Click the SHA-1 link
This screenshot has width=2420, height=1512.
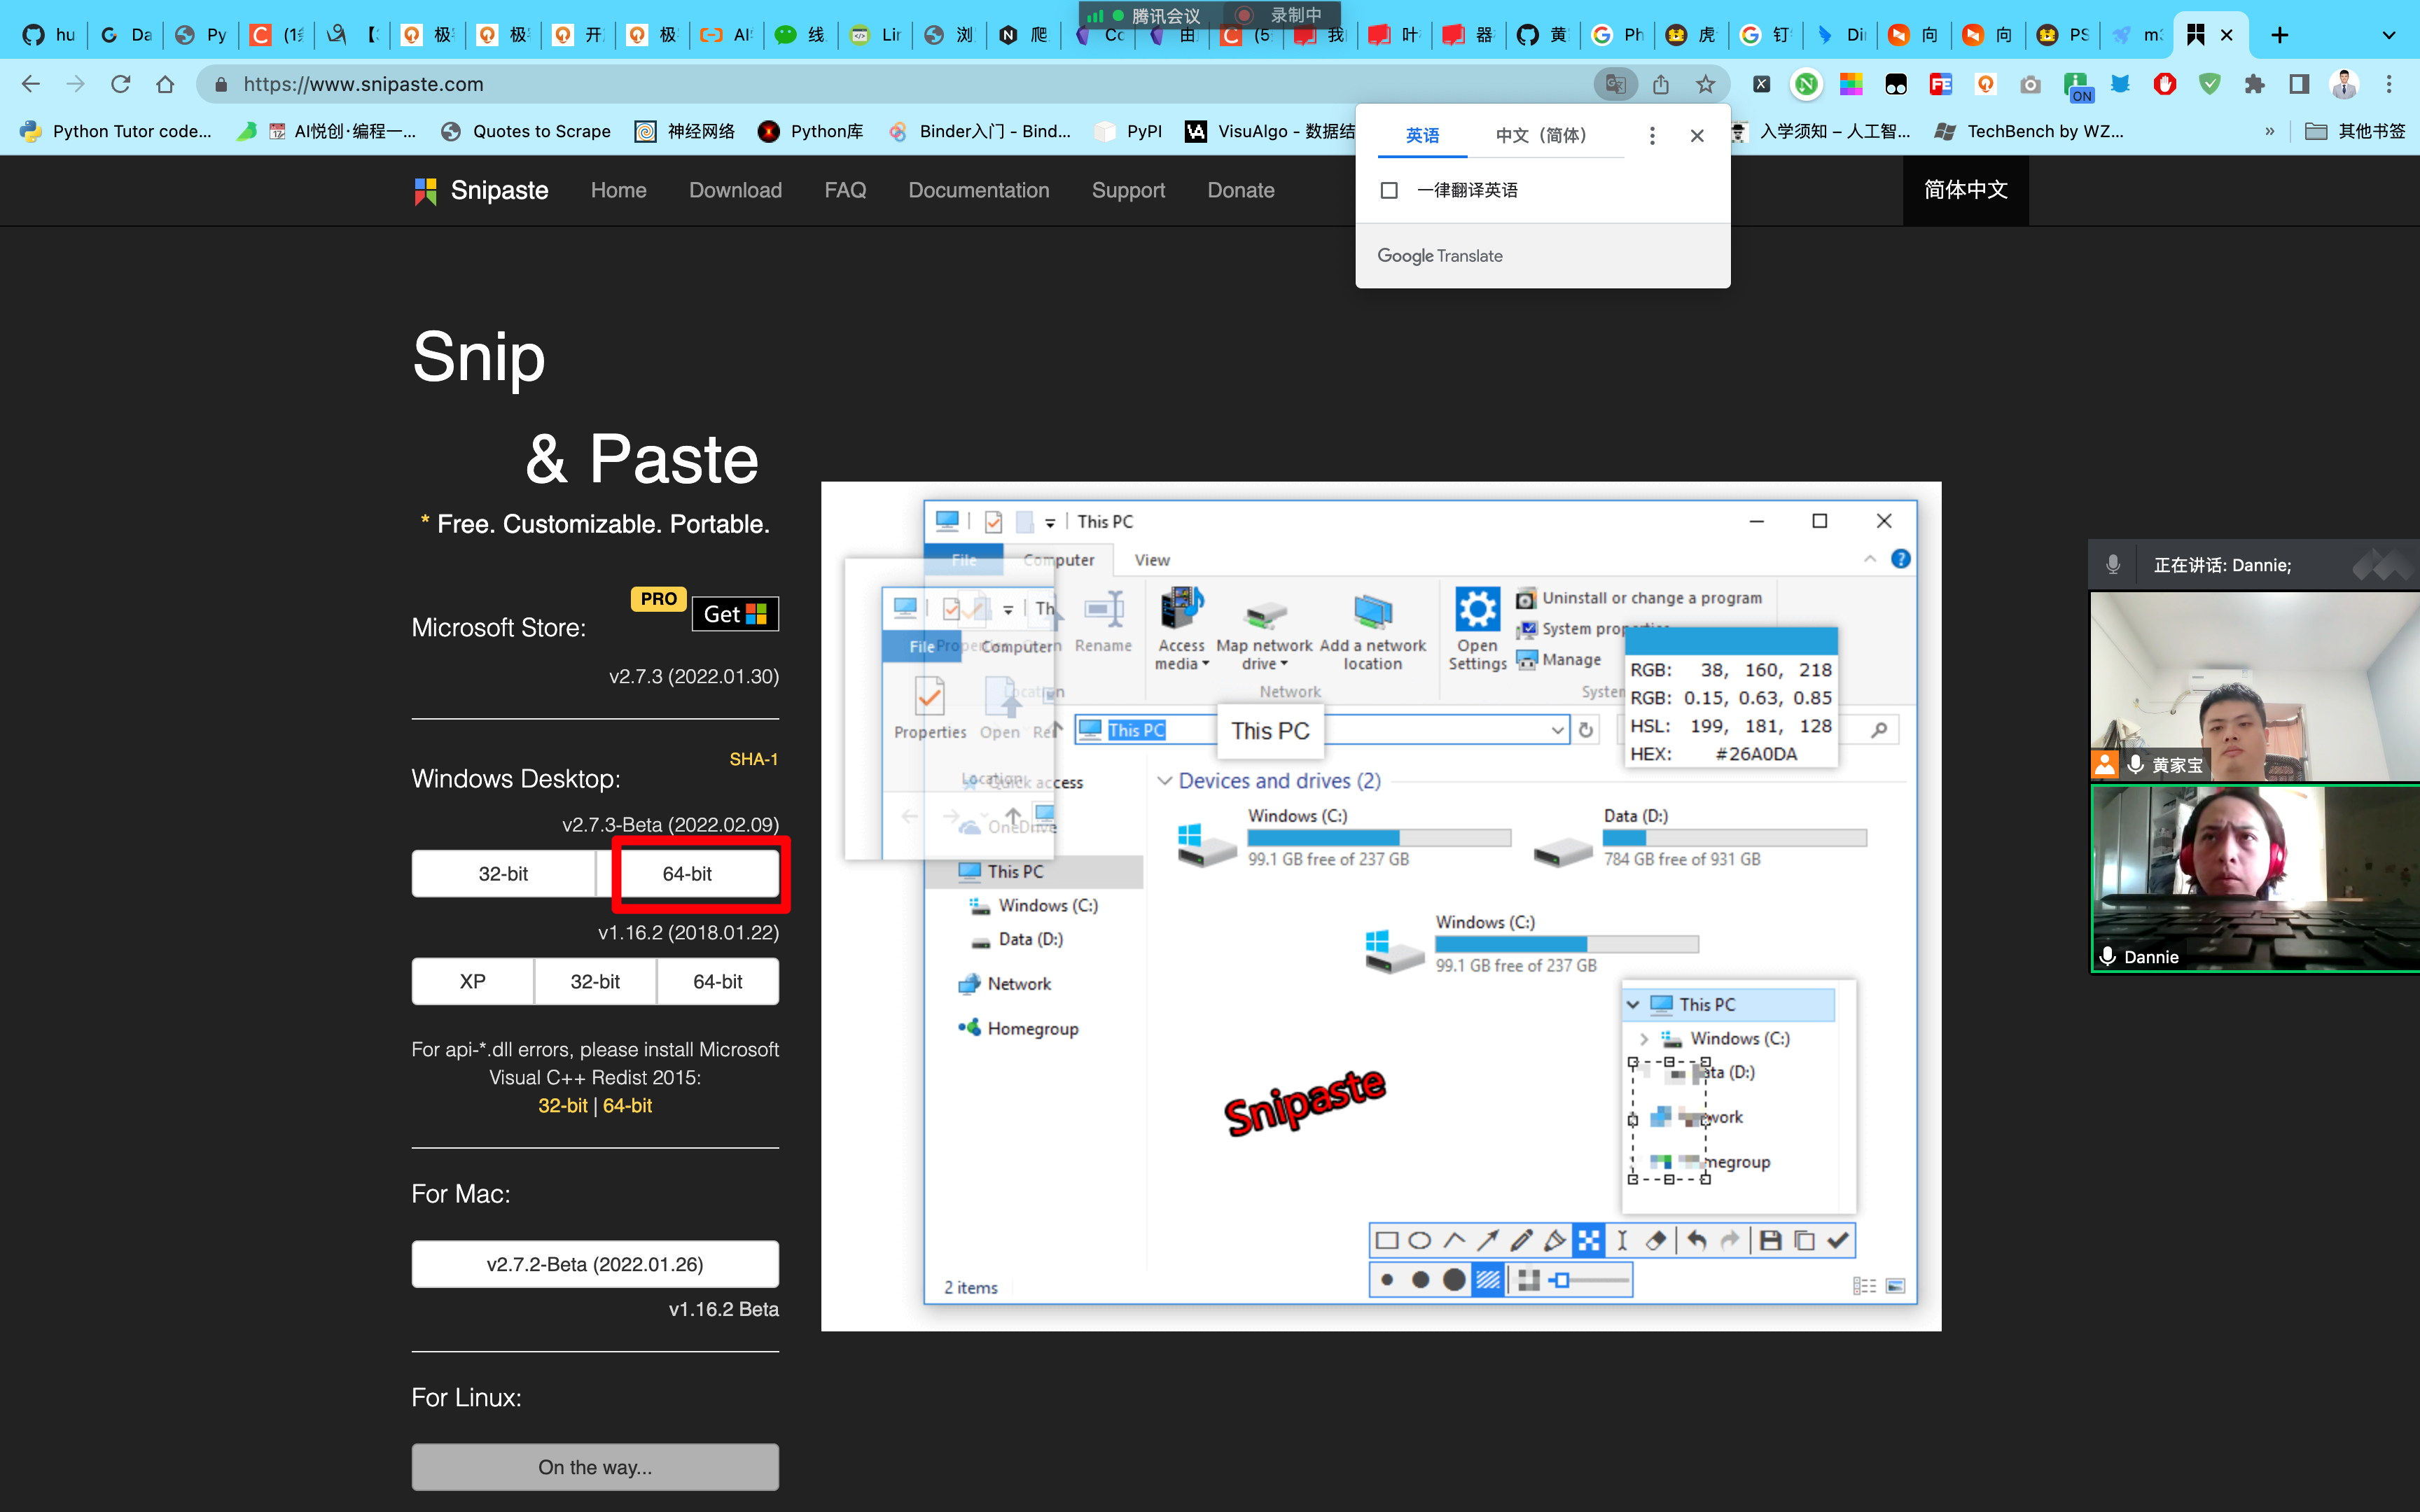(x=753, y=759)
